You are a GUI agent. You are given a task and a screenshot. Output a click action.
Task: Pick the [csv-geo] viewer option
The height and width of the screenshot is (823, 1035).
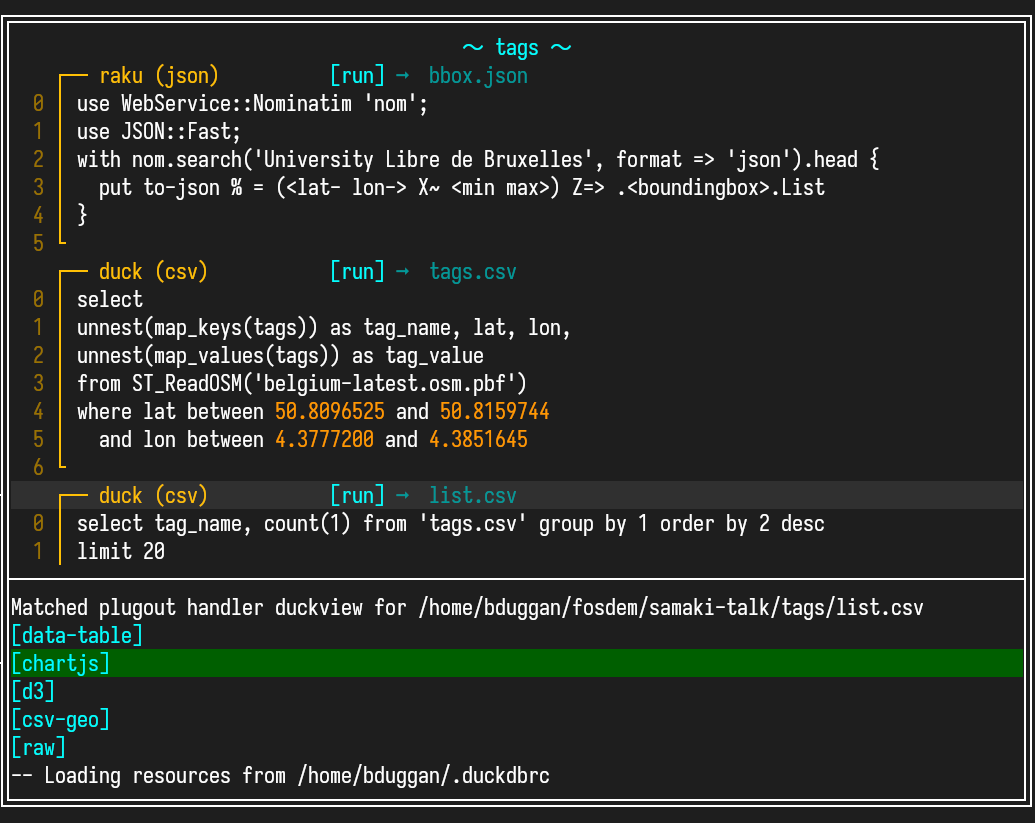point(60,719)
